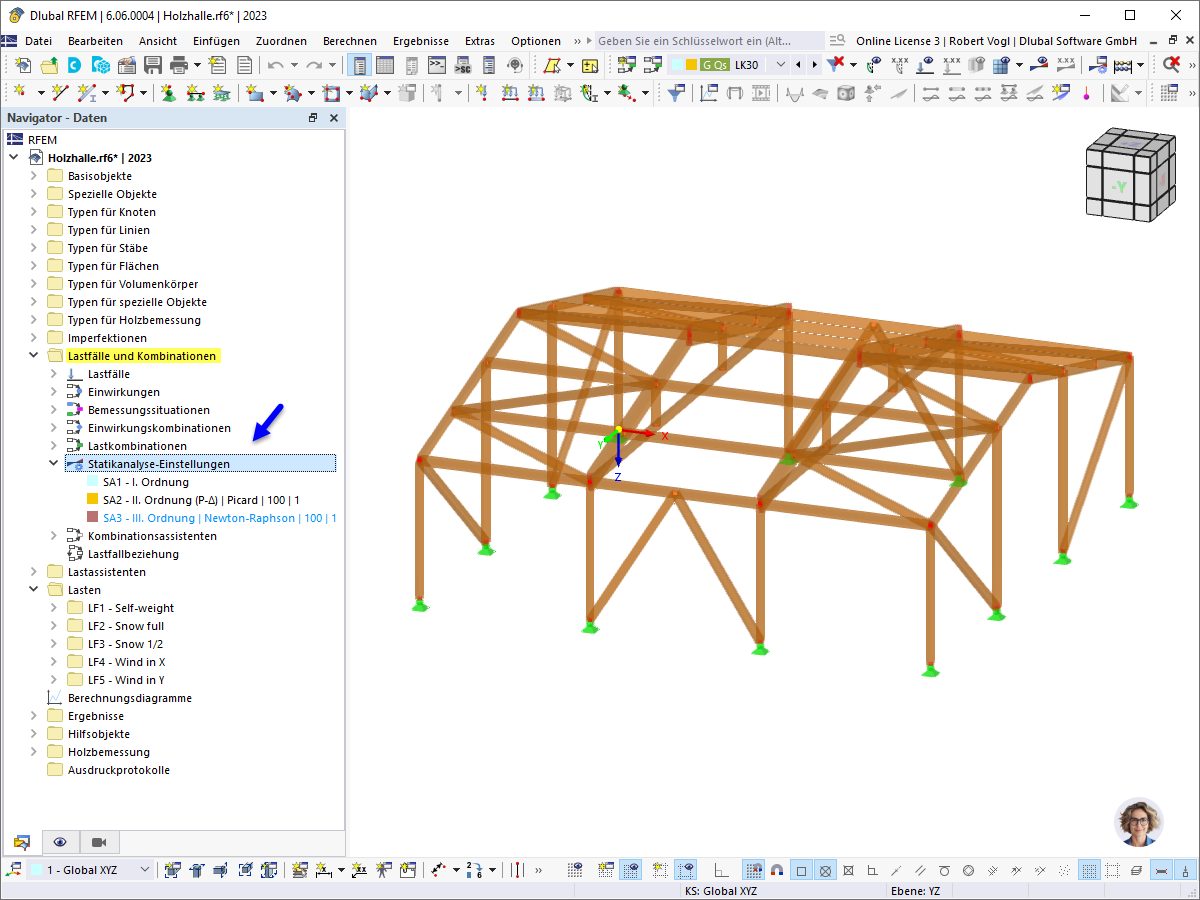The height and width of the screenshot is (900, 1200).
Task: Toggle the tables panel icon
Action: pos(385,65)
